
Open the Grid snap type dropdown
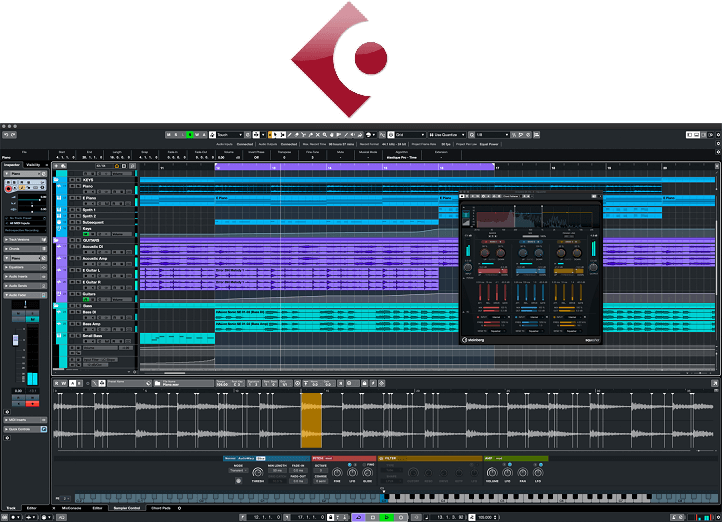[410, 135]
